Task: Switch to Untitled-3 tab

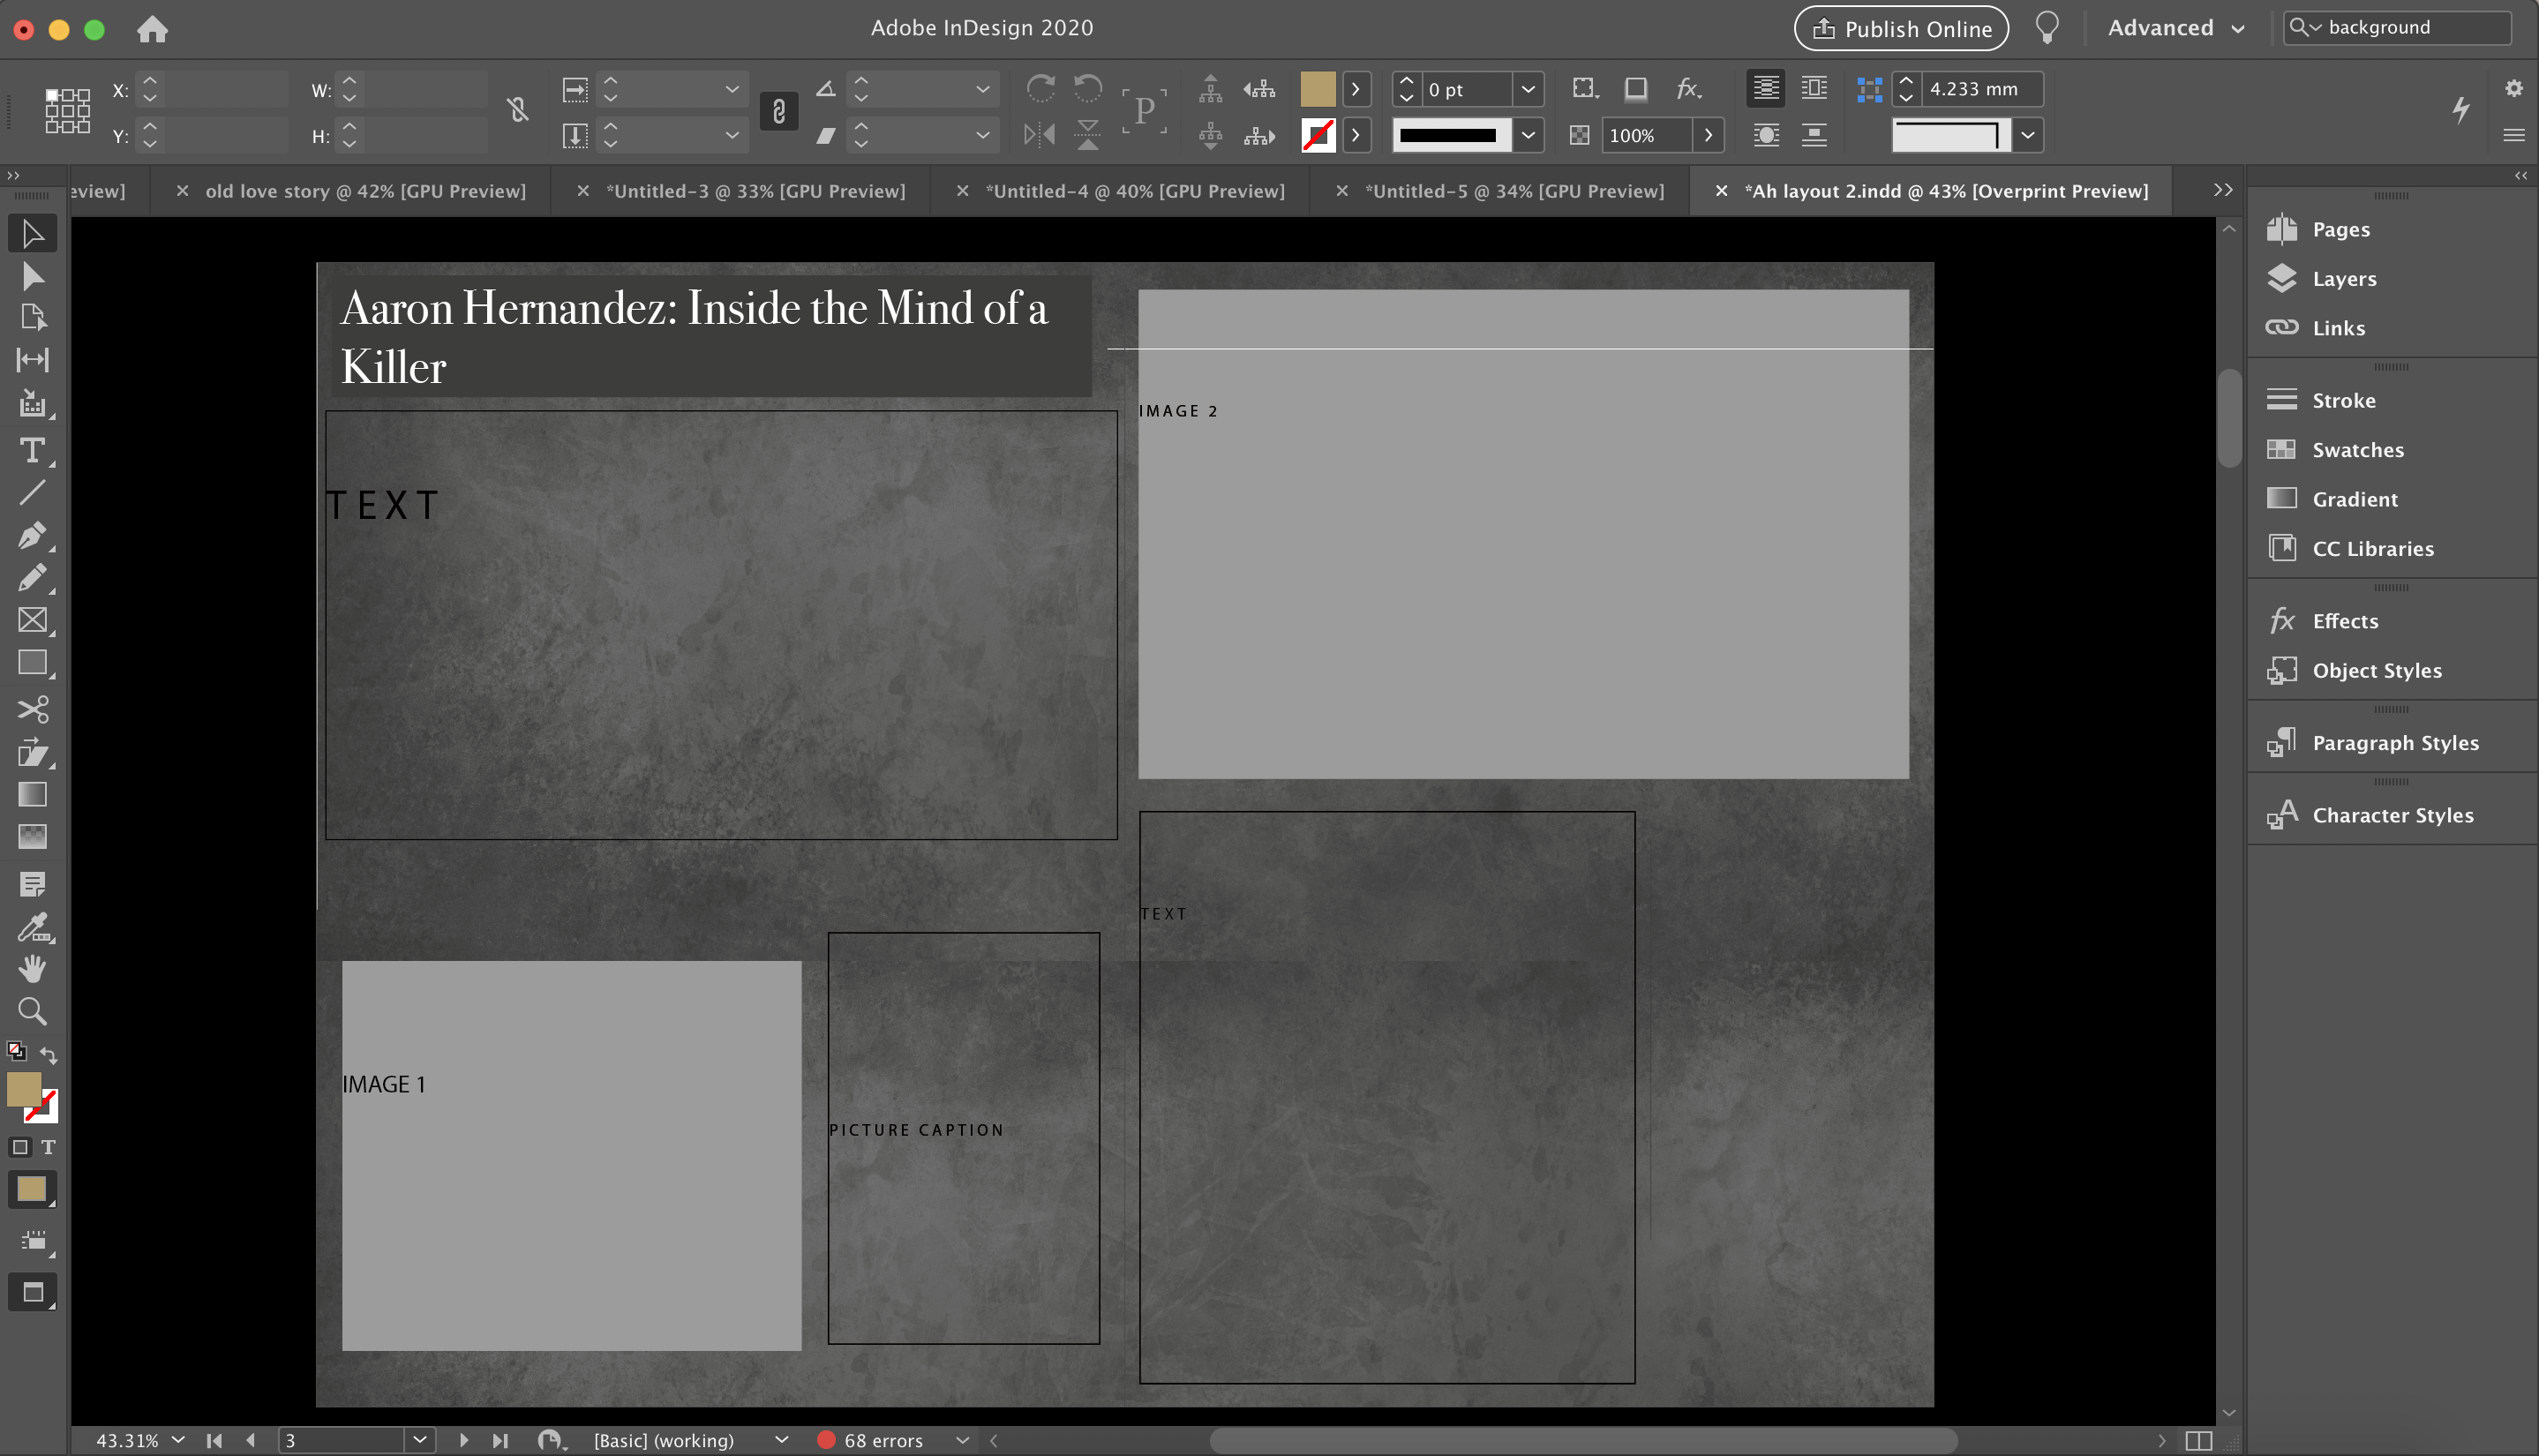Action: tap(756, 191)
